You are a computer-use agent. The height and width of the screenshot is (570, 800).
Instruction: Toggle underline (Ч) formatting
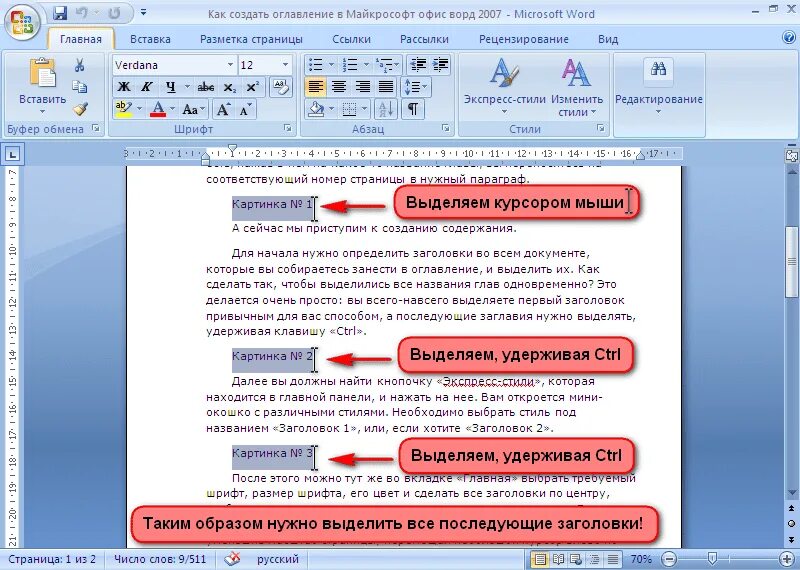(x=170, y=87)
